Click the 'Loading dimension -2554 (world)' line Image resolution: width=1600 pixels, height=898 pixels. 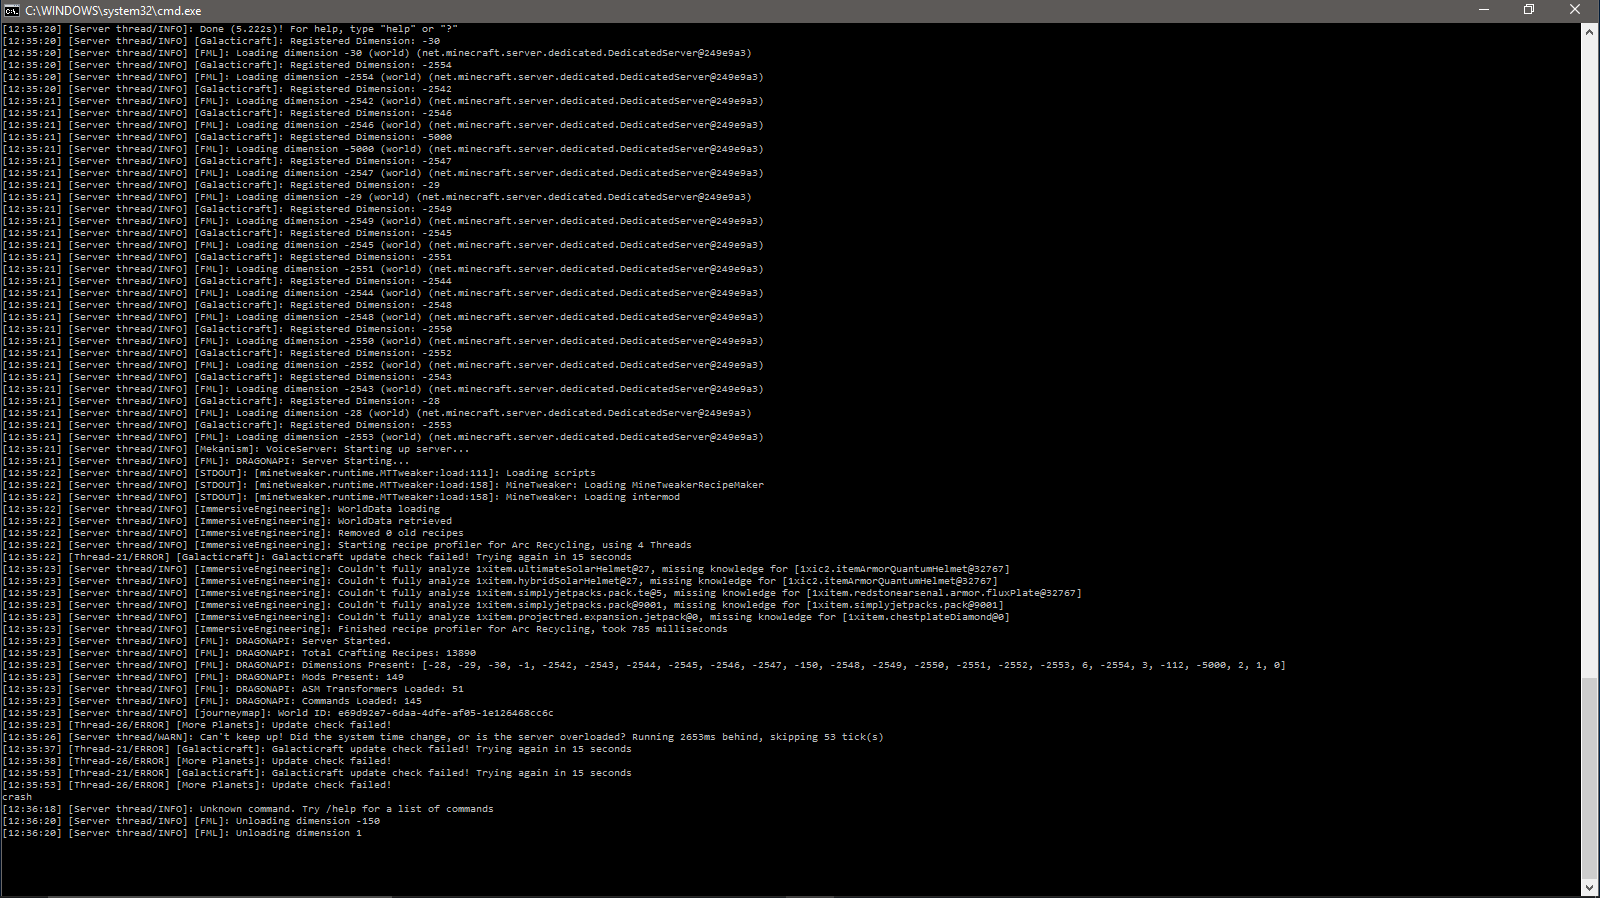[383, 77]
